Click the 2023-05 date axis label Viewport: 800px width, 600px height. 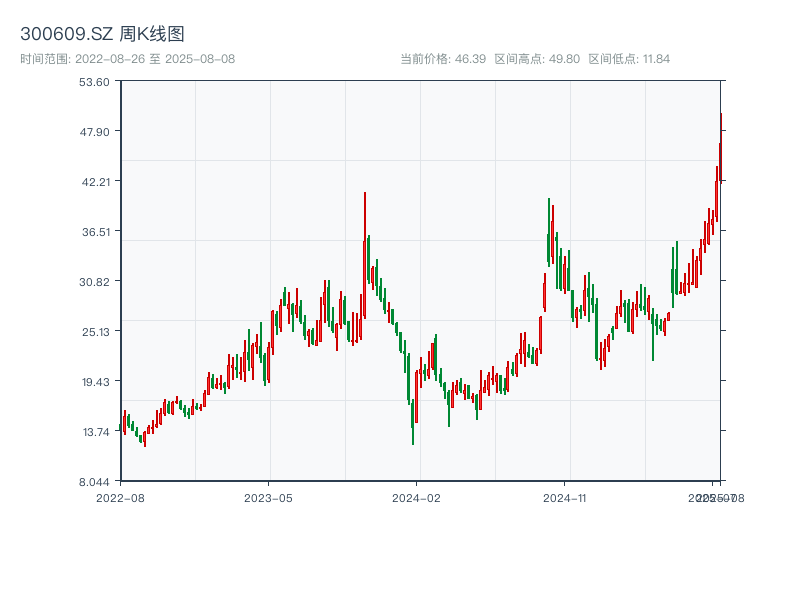269,497
